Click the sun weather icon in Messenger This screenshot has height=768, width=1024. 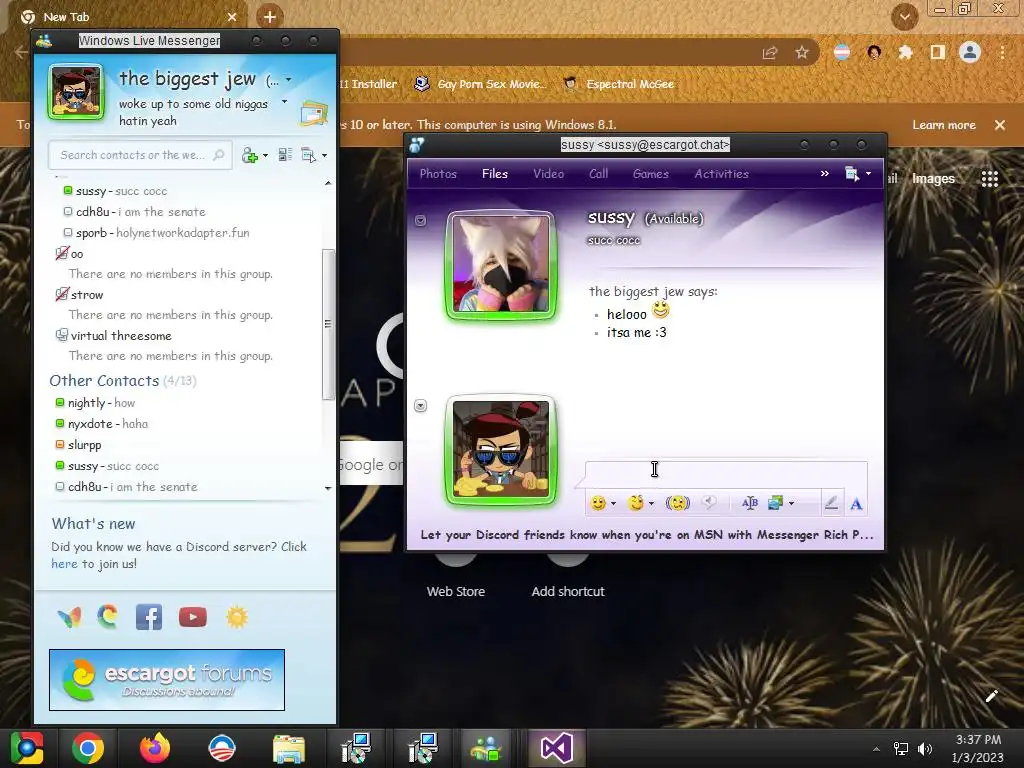tap(237, 617)
